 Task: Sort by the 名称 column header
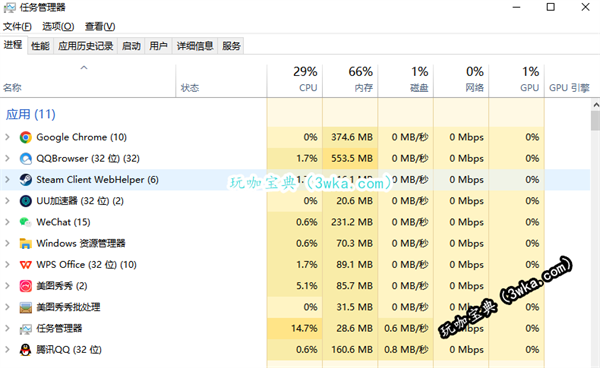pos(88,80)
